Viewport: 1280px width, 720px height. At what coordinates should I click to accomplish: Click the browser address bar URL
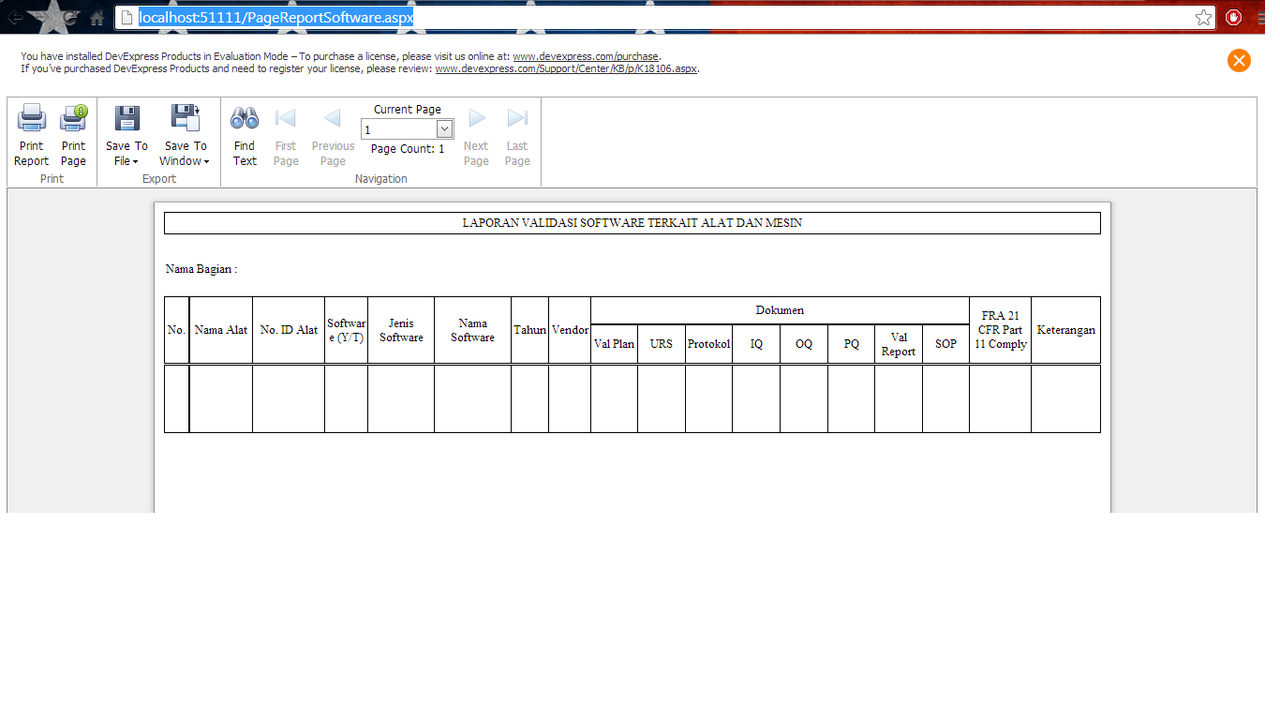[x=276, y=17]
